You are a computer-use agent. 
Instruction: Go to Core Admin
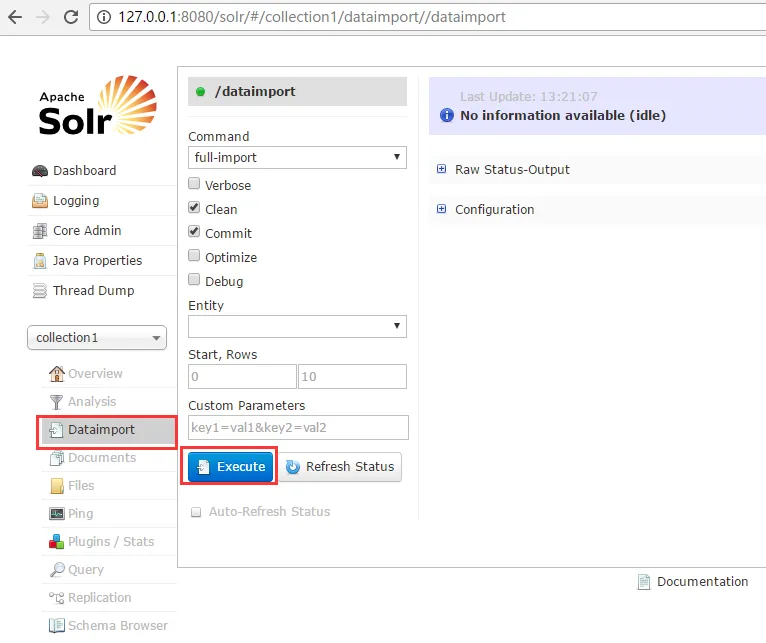click(87, 231)
